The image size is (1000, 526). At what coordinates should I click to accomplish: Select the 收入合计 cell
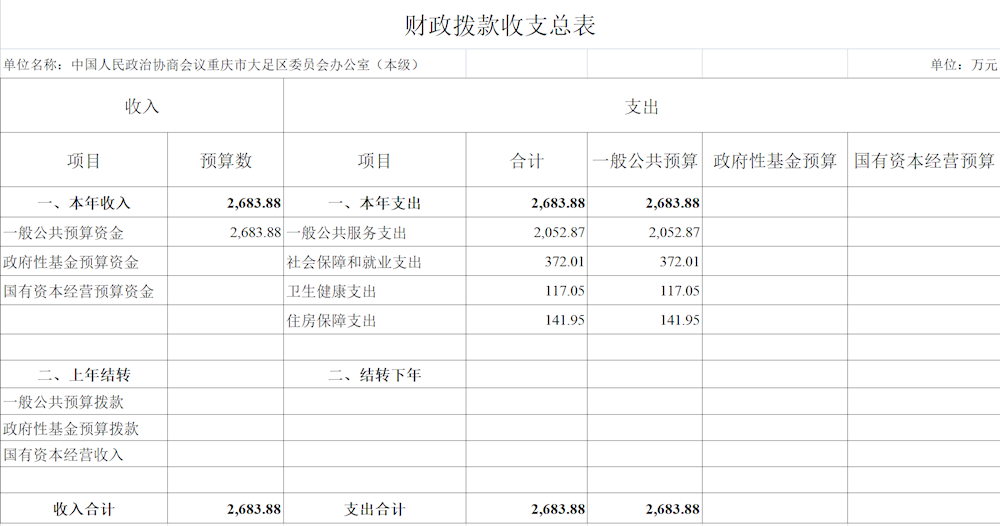[x=84, y=509]
